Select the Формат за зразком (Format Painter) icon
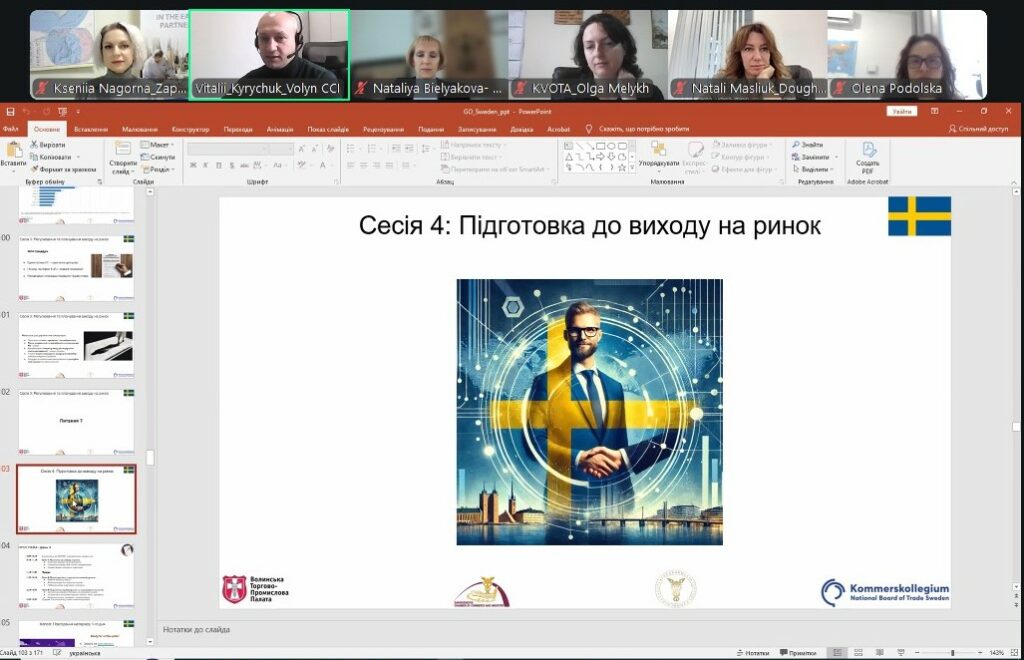The width and height of the screenshot is (1024, 660). (34, 169)
